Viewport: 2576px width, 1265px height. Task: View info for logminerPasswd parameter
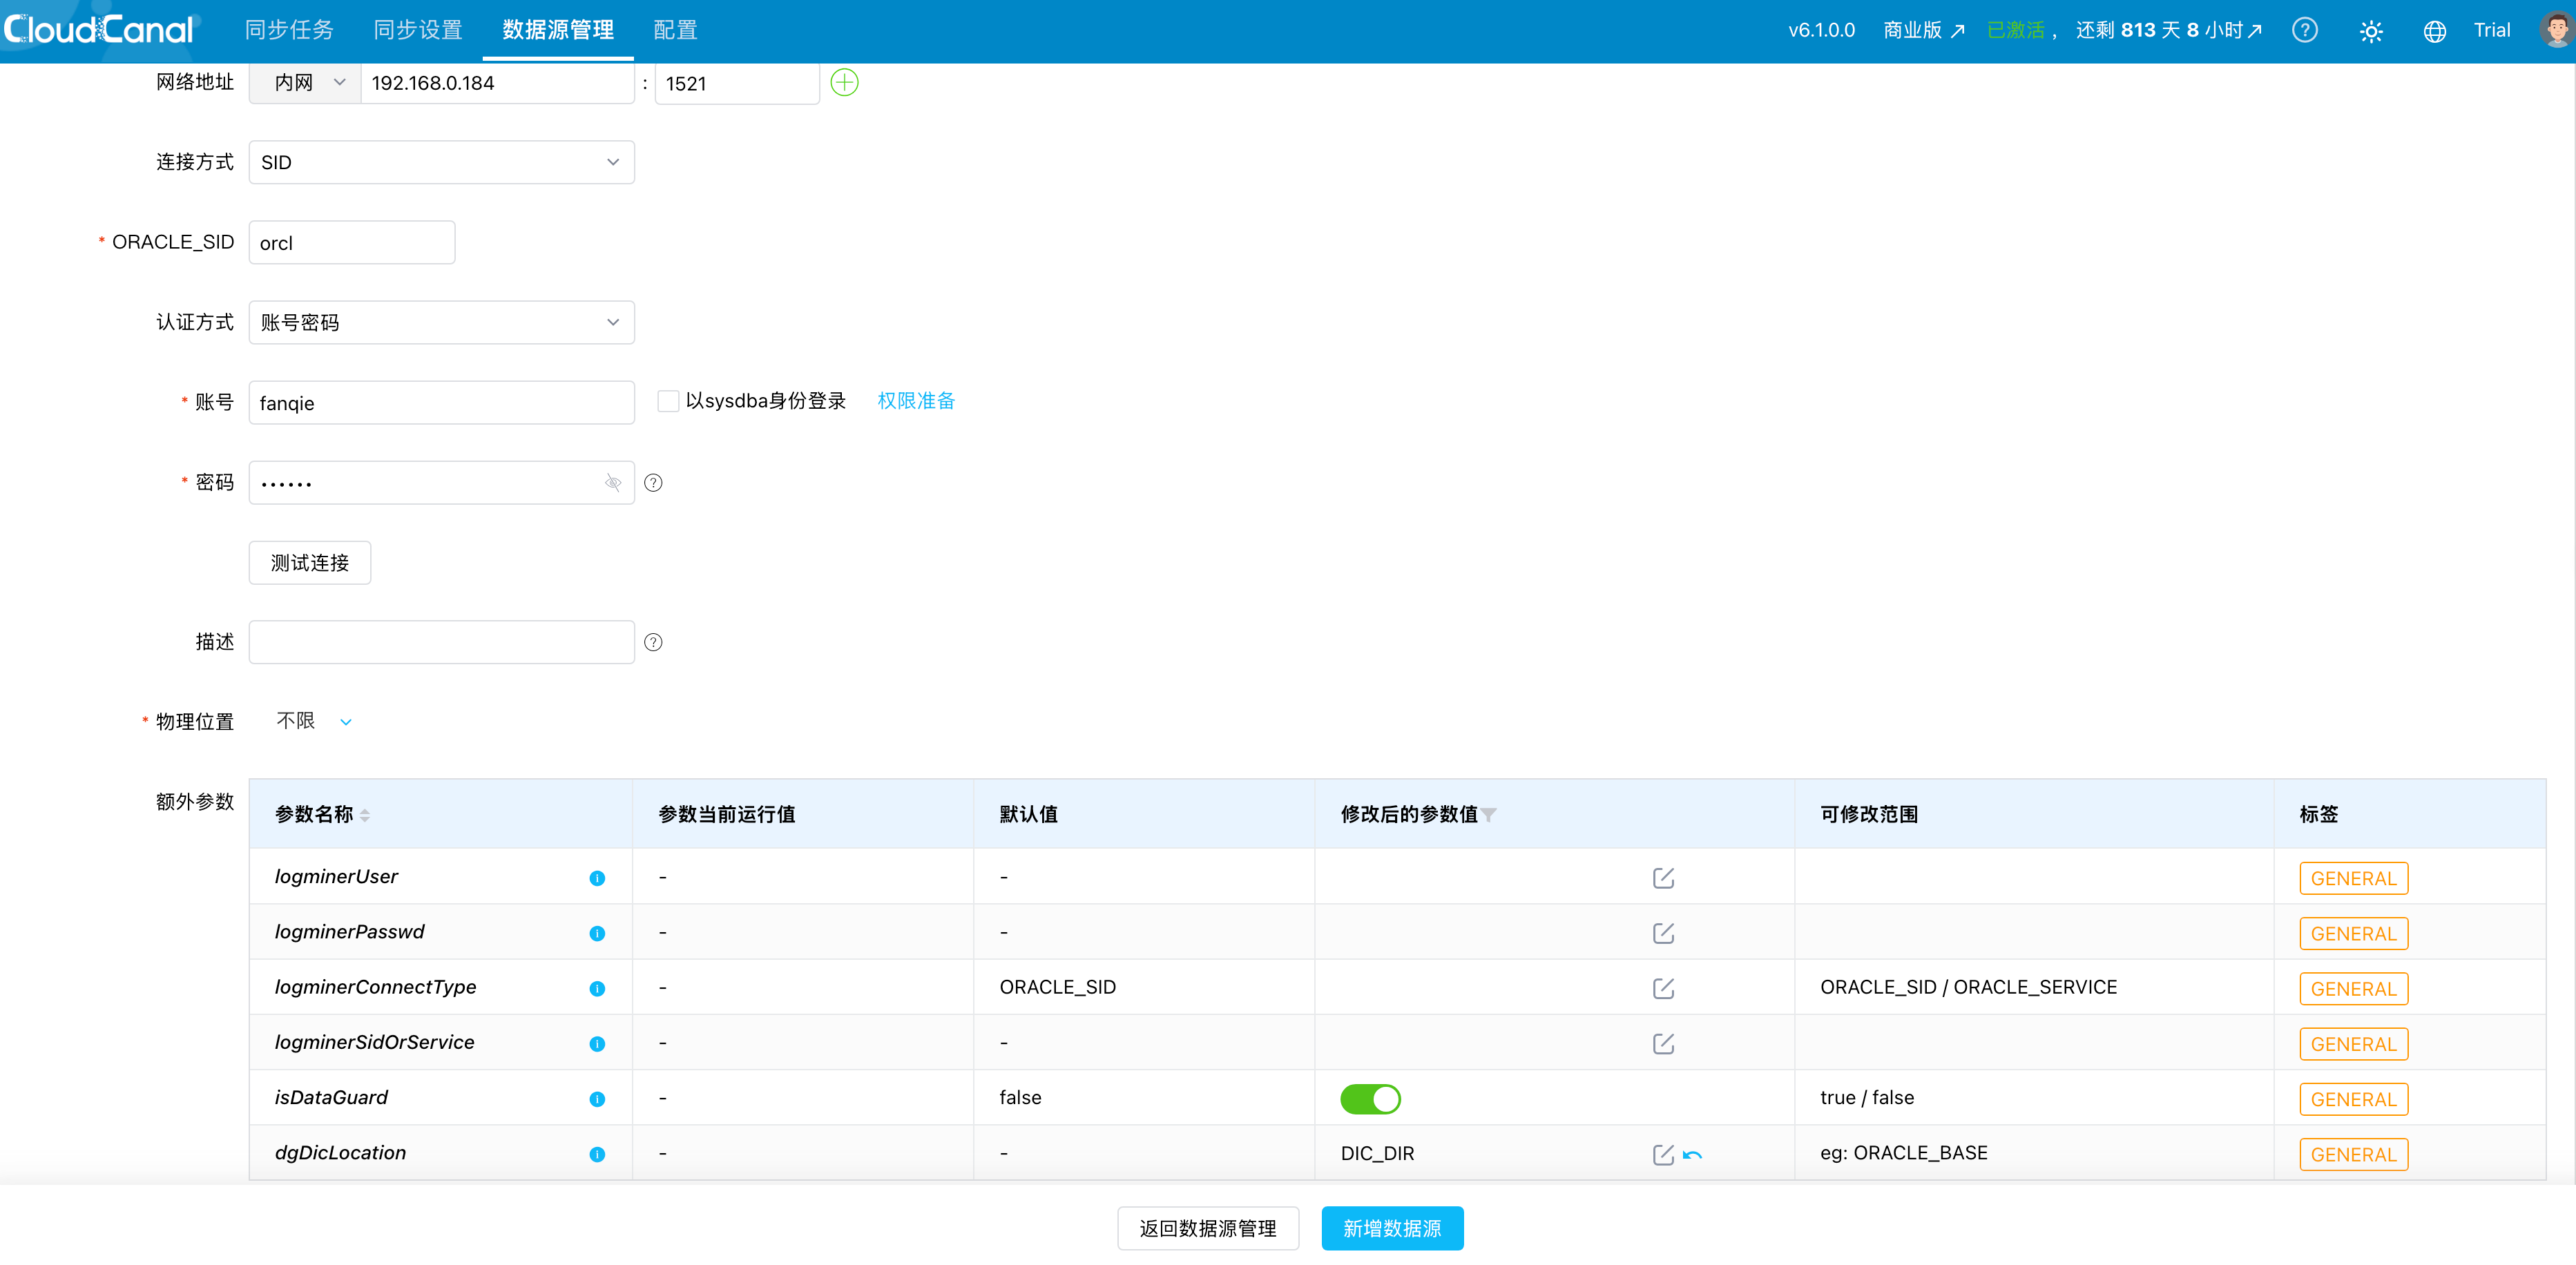click(x=597, y=933)
